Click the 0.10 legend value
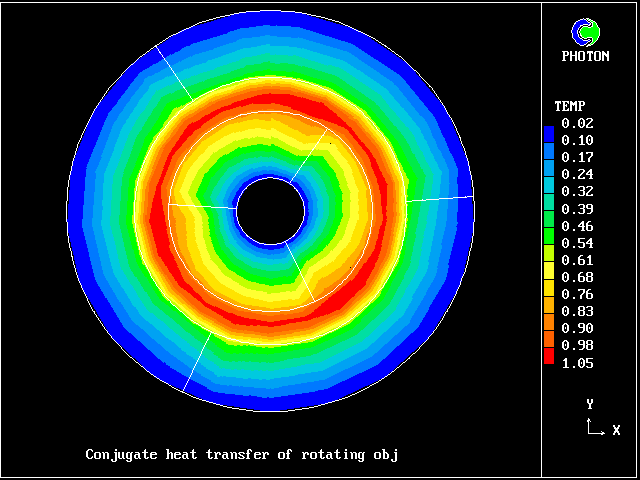 (x=577, y=140)
